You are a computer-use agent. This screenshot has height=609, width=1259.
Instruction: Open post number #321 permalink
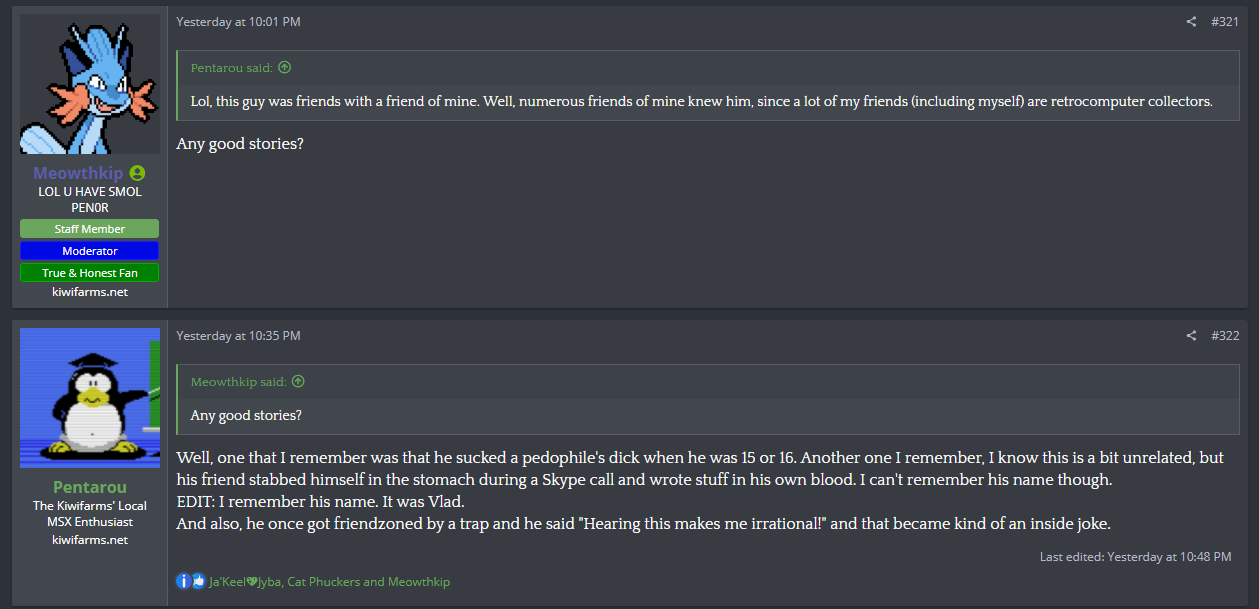1225,22
